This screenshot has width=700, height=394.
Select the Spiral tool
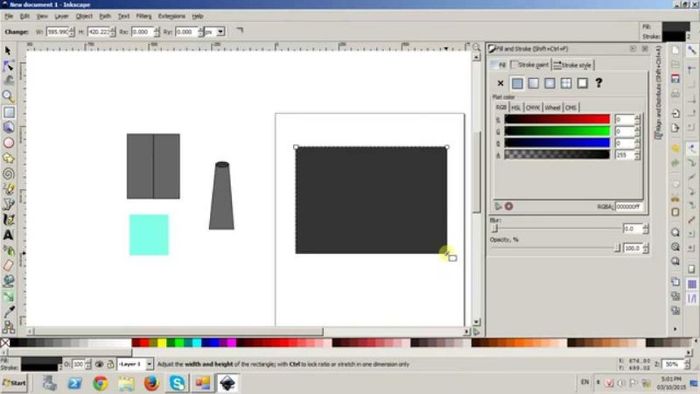pos(8,174)
